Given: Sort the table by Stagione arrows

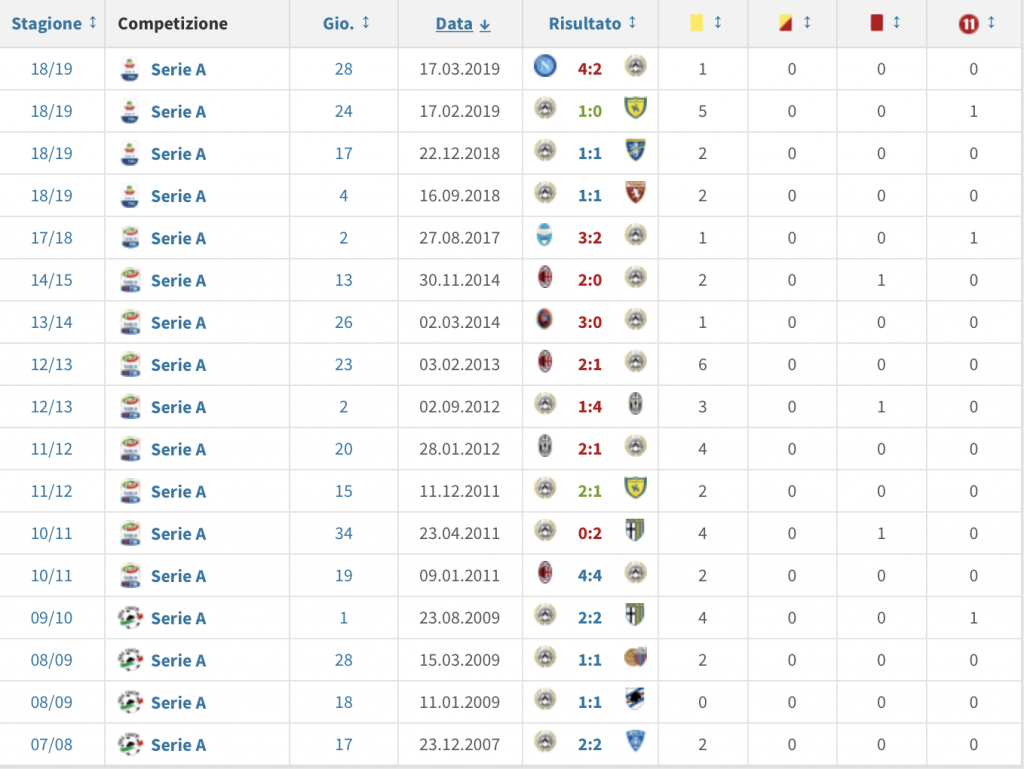Looking at the screenshot, I should [93, 22].
